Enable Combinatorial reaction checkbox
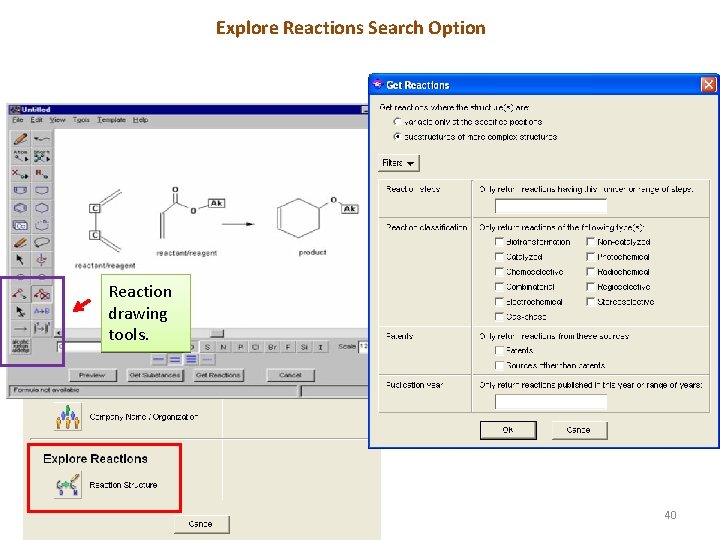 [499, 287]
